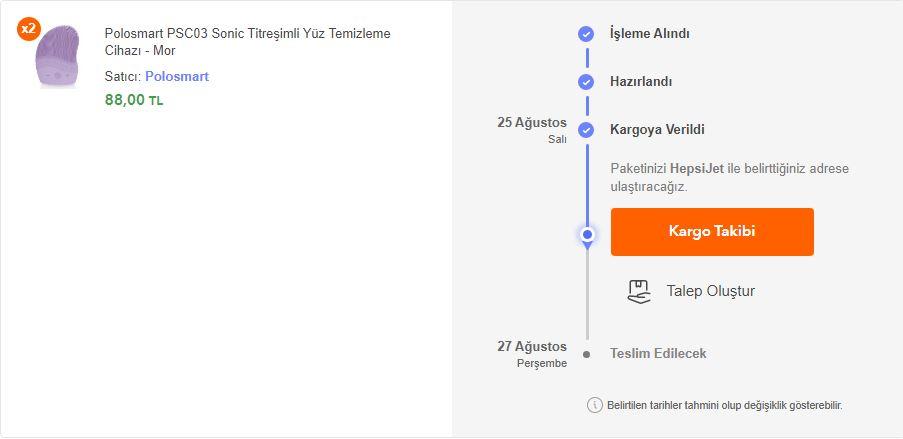Click the 27 Ağustos Perşembe date

point(532,354)
